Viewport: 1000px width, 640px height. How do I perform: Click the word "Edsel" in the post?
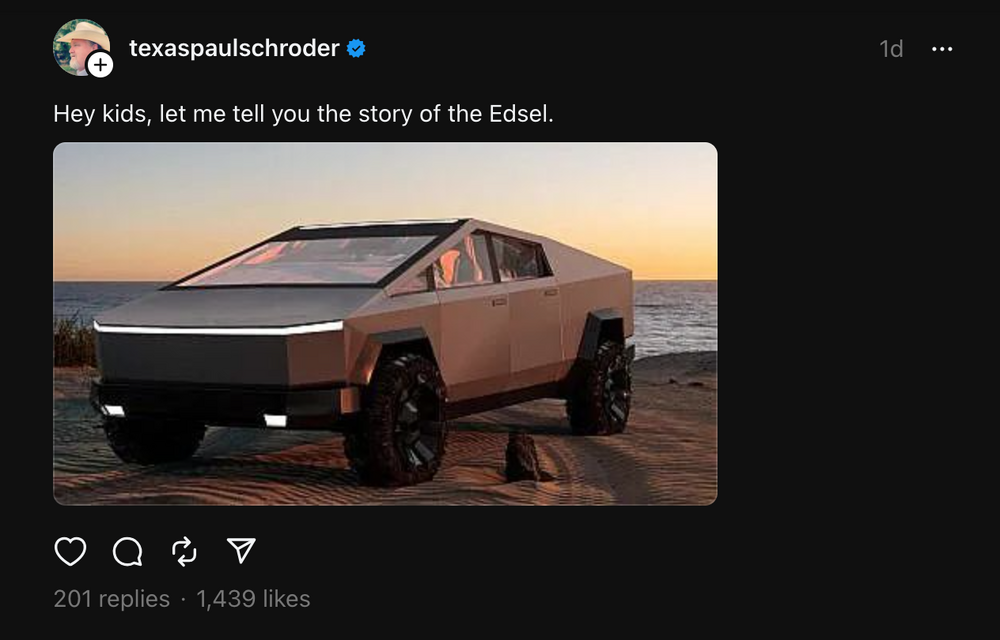pyautogui.click(x=520, y=114)
